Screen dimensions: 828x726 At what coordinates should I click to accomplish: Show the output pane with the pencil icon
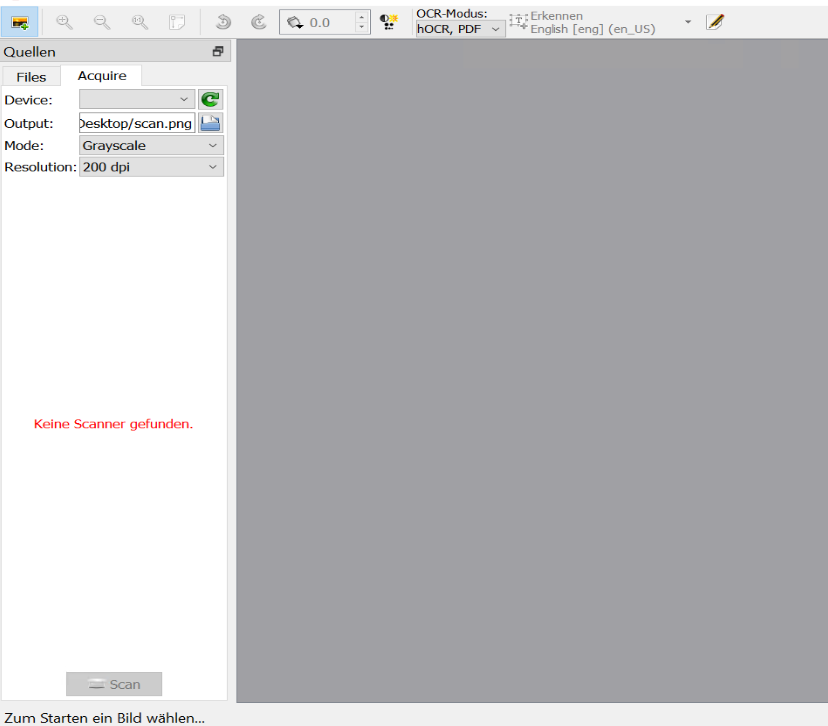715,21
